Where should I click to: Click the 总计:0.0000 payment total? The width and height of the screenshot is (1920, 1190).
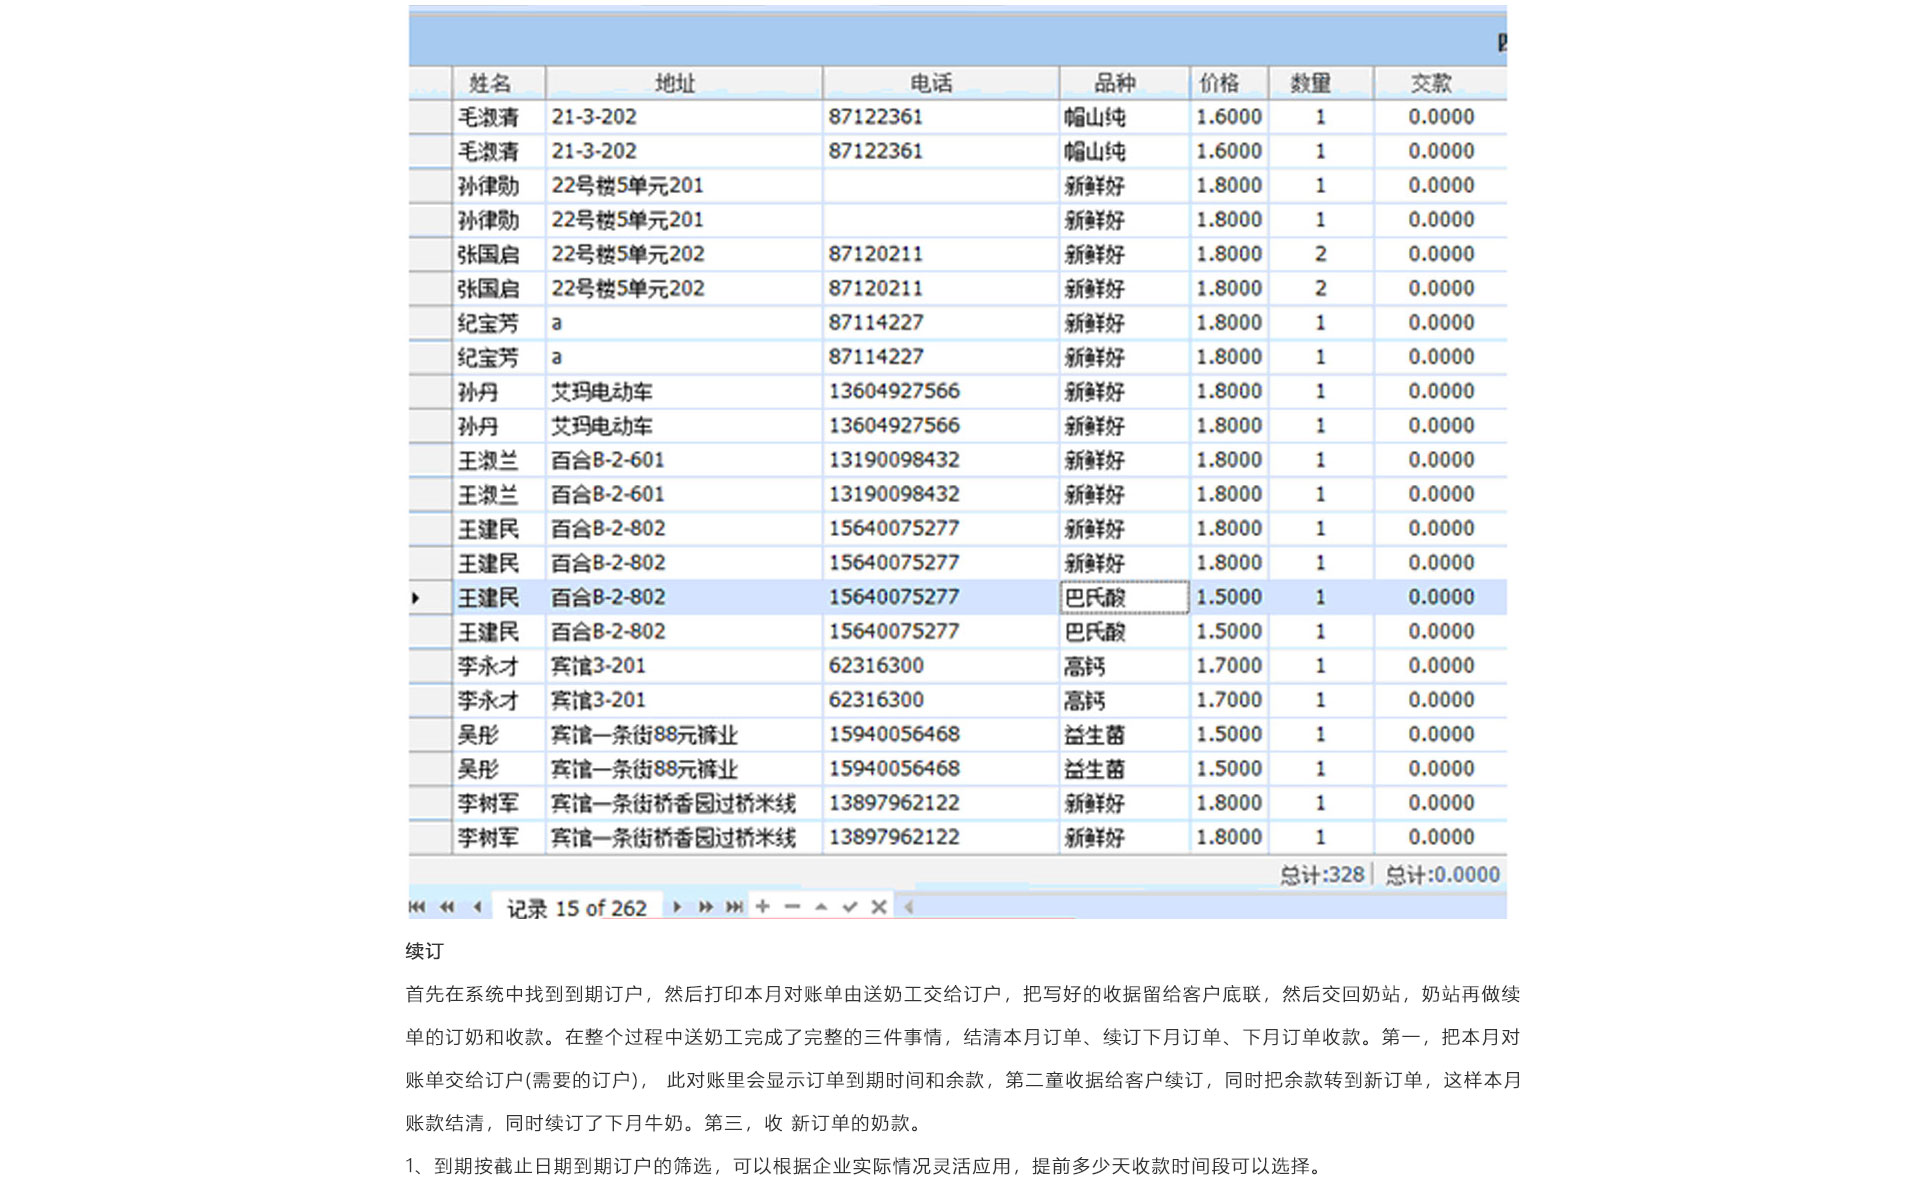tap(1442, 875)
